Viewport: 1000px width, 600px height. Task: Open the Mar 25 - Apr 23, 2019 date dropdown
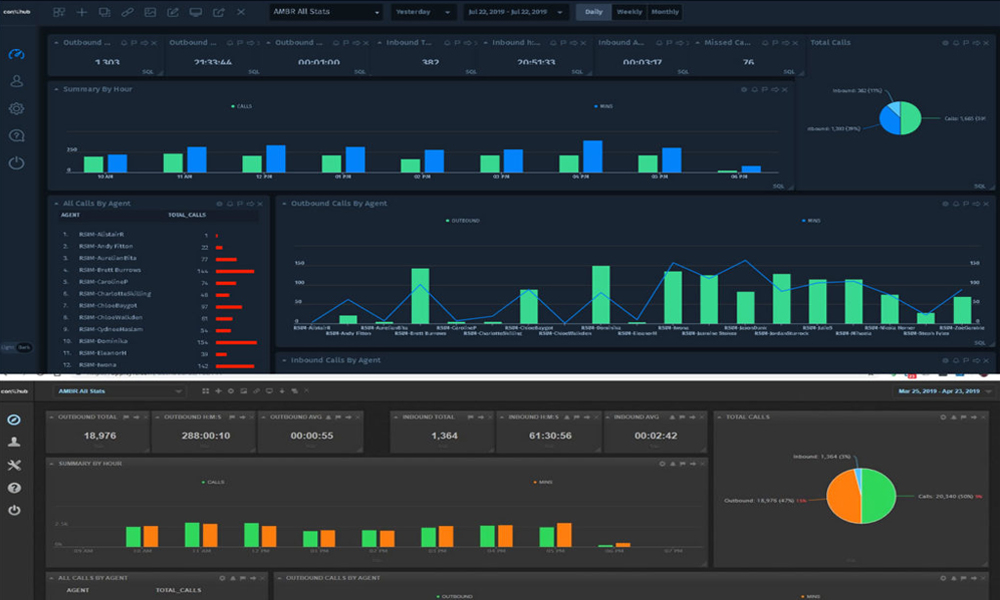[945, 391]
